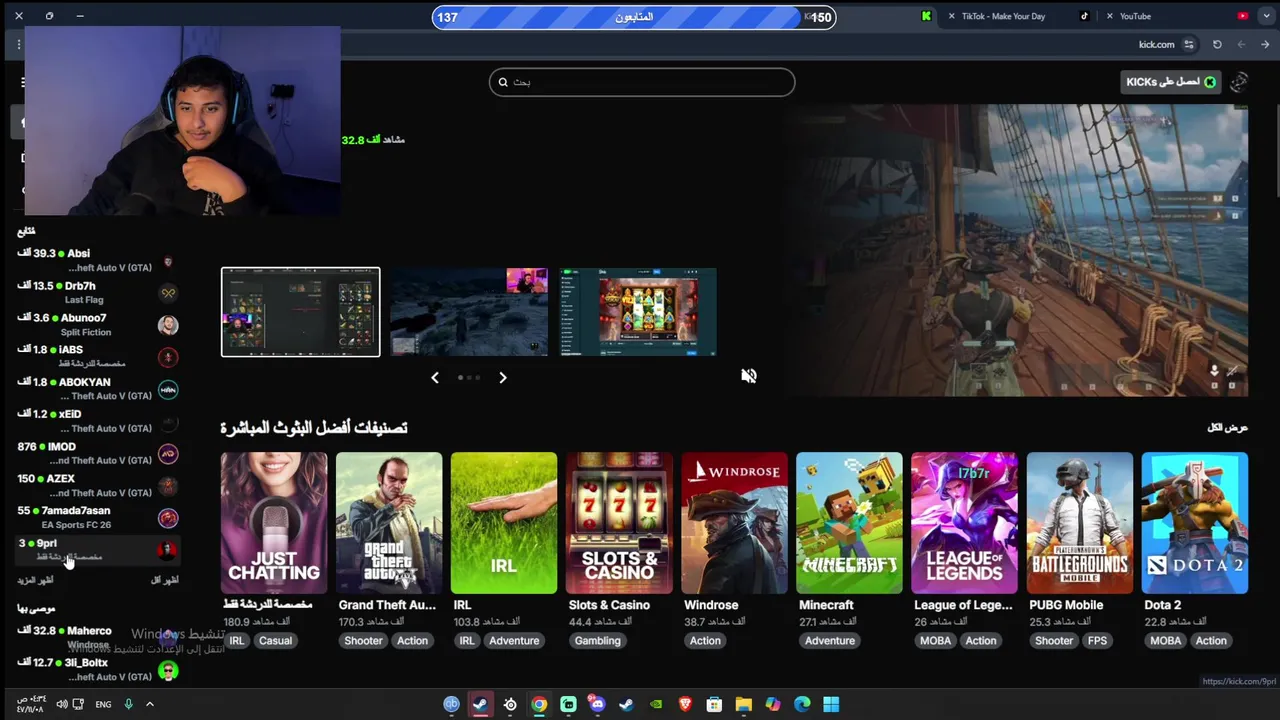Image resolution: width=1280 pixels, height=720 pixels.
Task: Click the volume icon in the system tray
Action: (62, 704)
